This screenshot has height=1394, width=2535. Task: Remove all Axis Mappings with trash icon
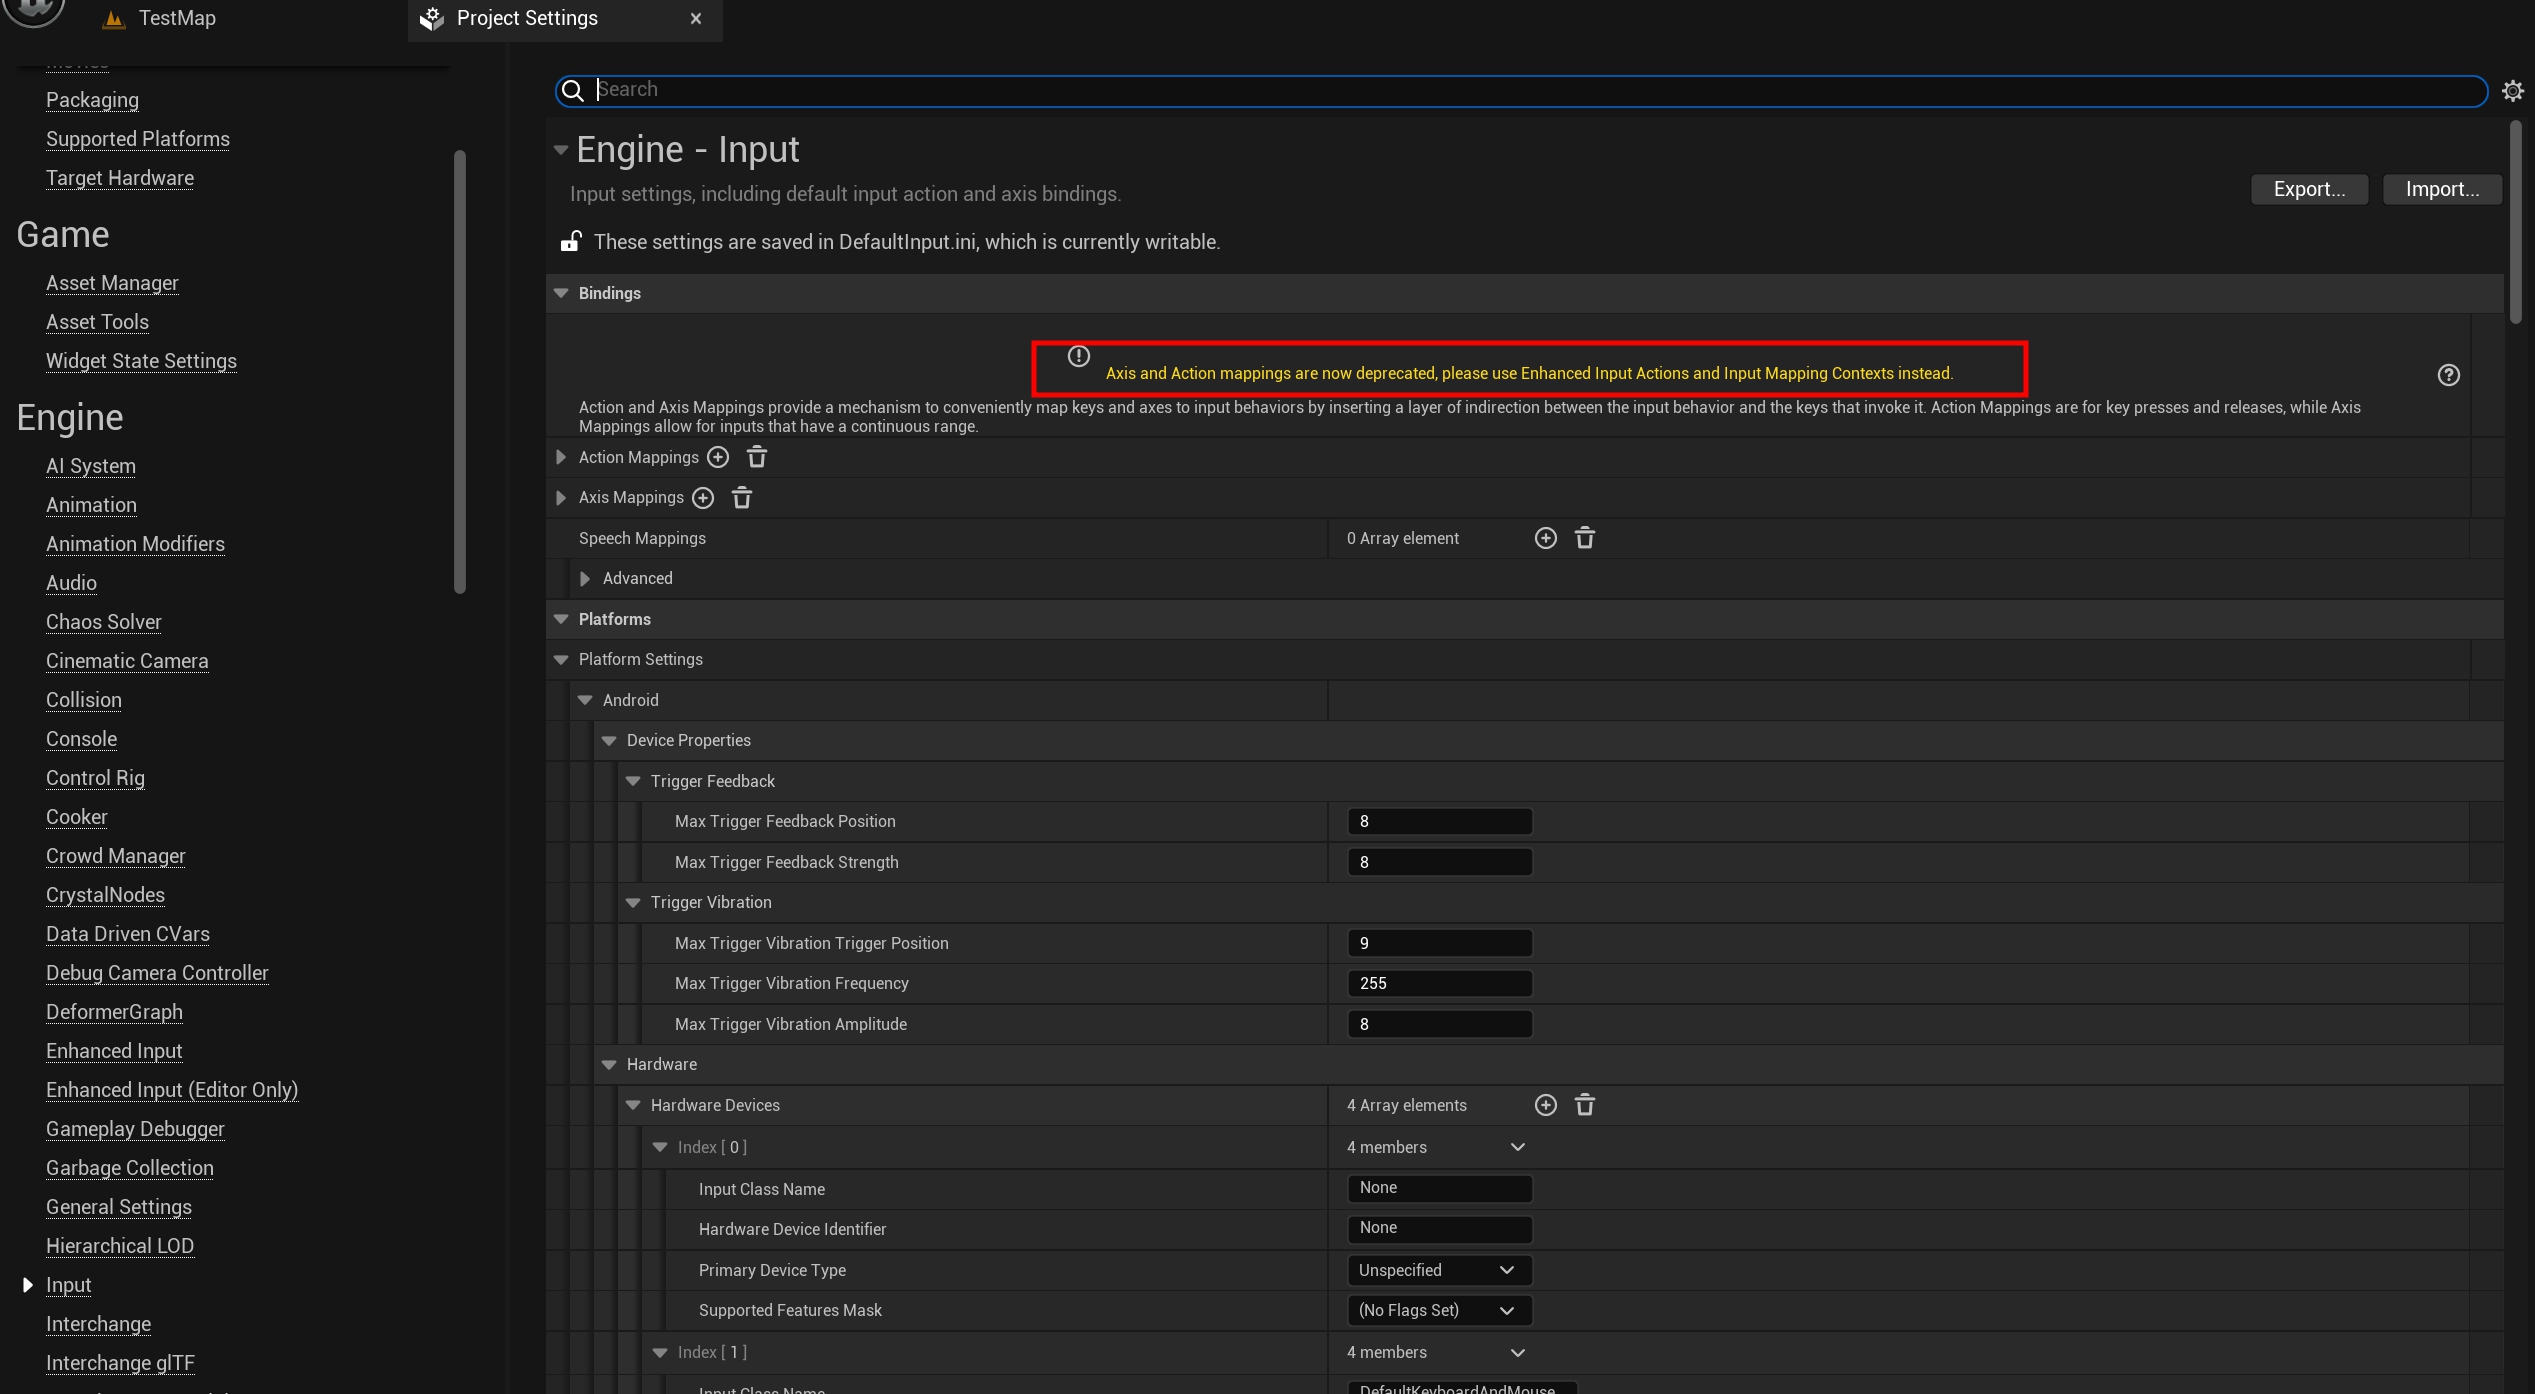pyautogui.click(x=742, y=497)
